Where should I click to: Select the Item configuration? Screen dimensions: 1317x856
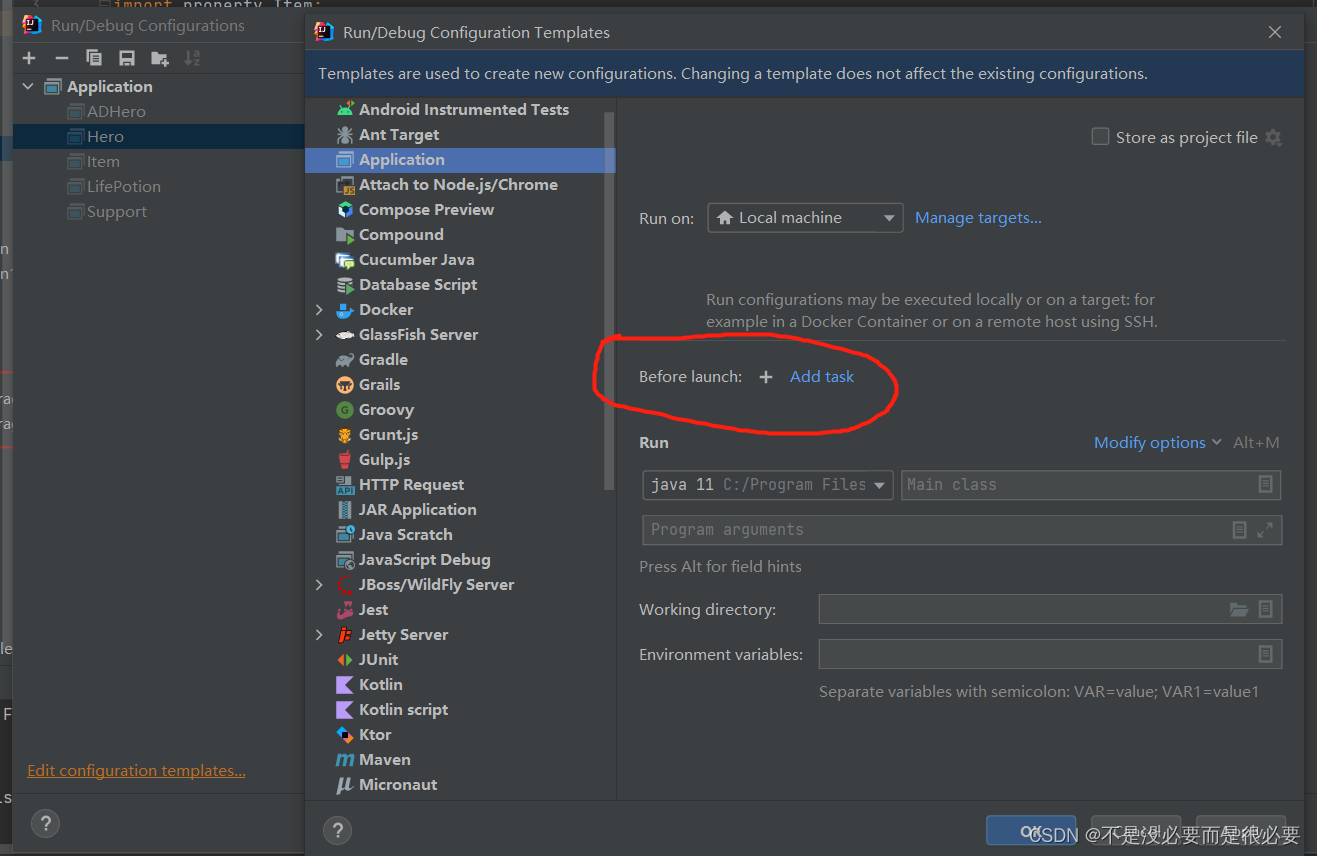tap(103, 162)
